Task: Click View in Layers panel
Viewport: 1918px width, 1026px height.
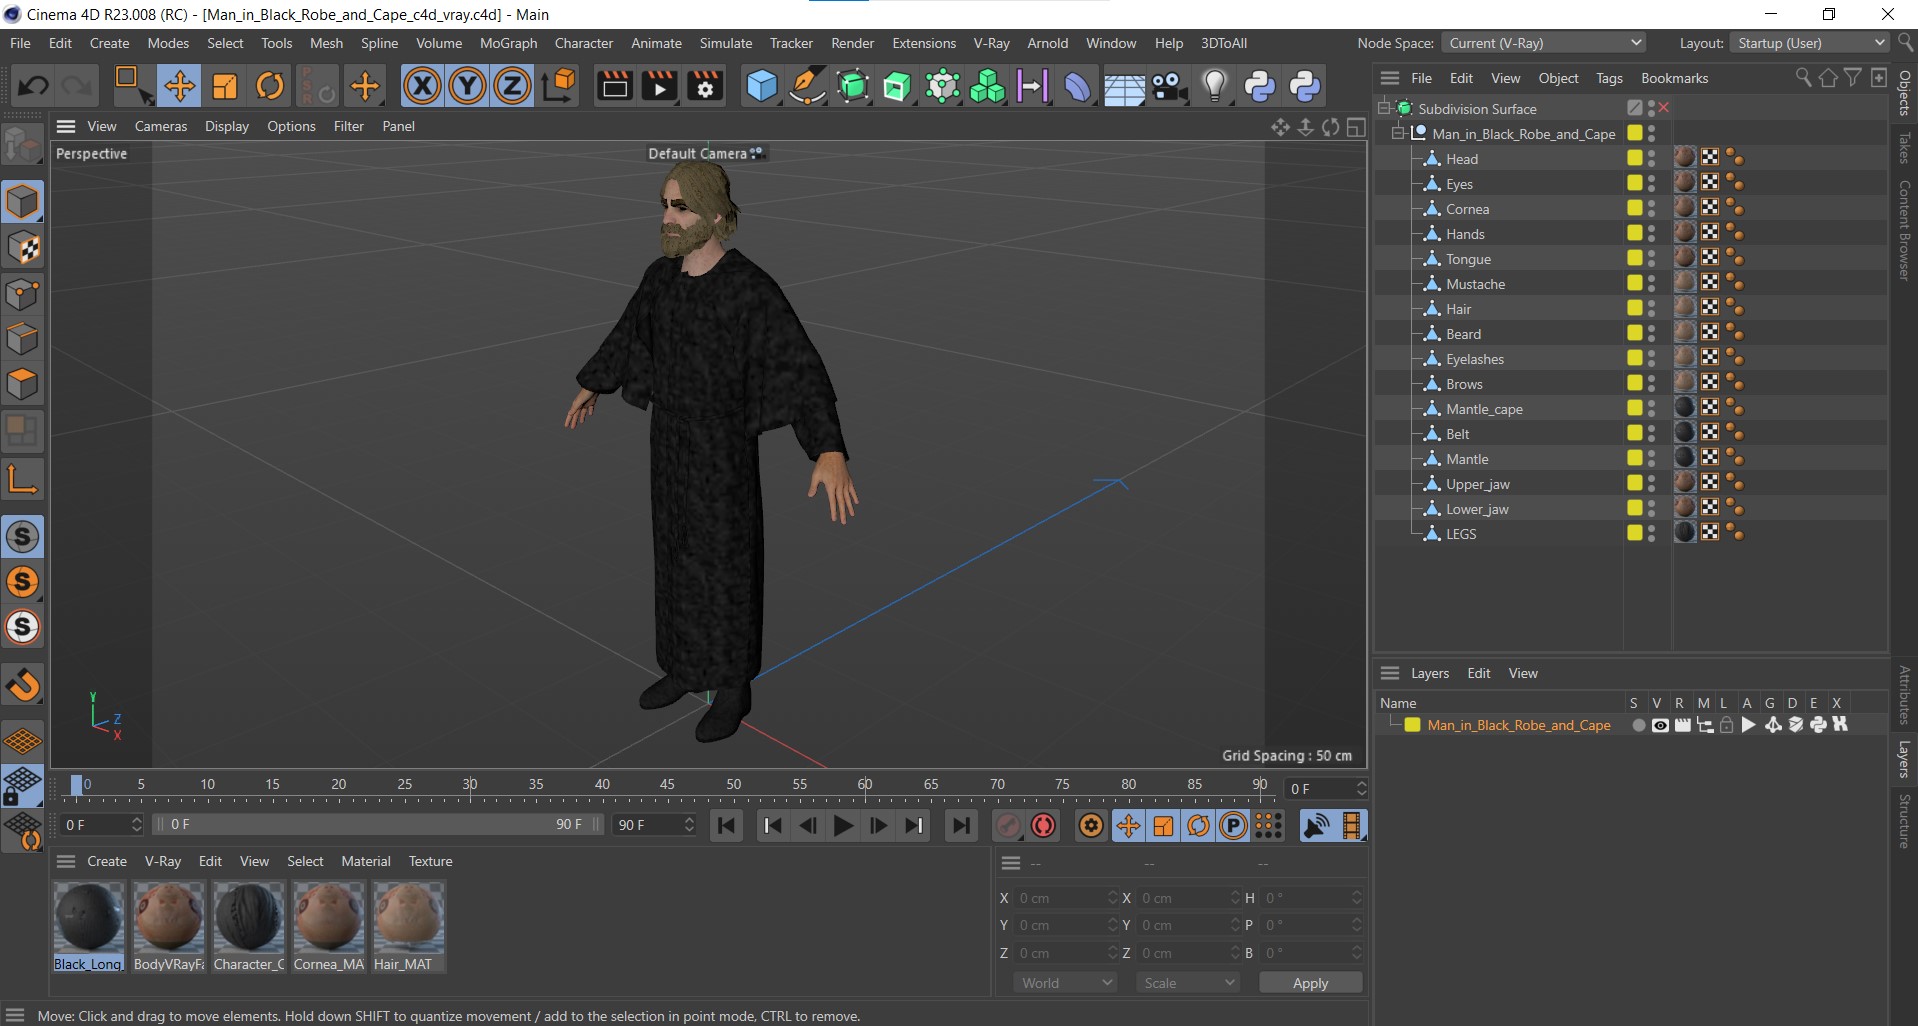Action: click(1523, 673)
